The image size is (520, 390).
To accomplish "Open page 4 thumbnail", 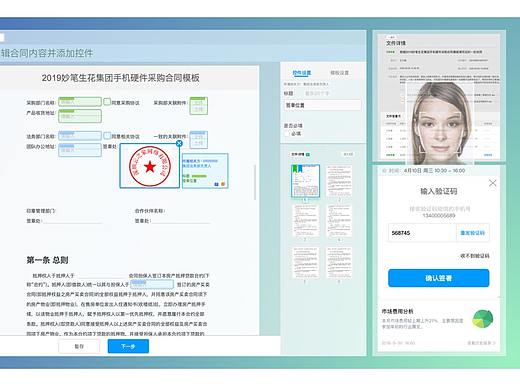I will (339, 221).
